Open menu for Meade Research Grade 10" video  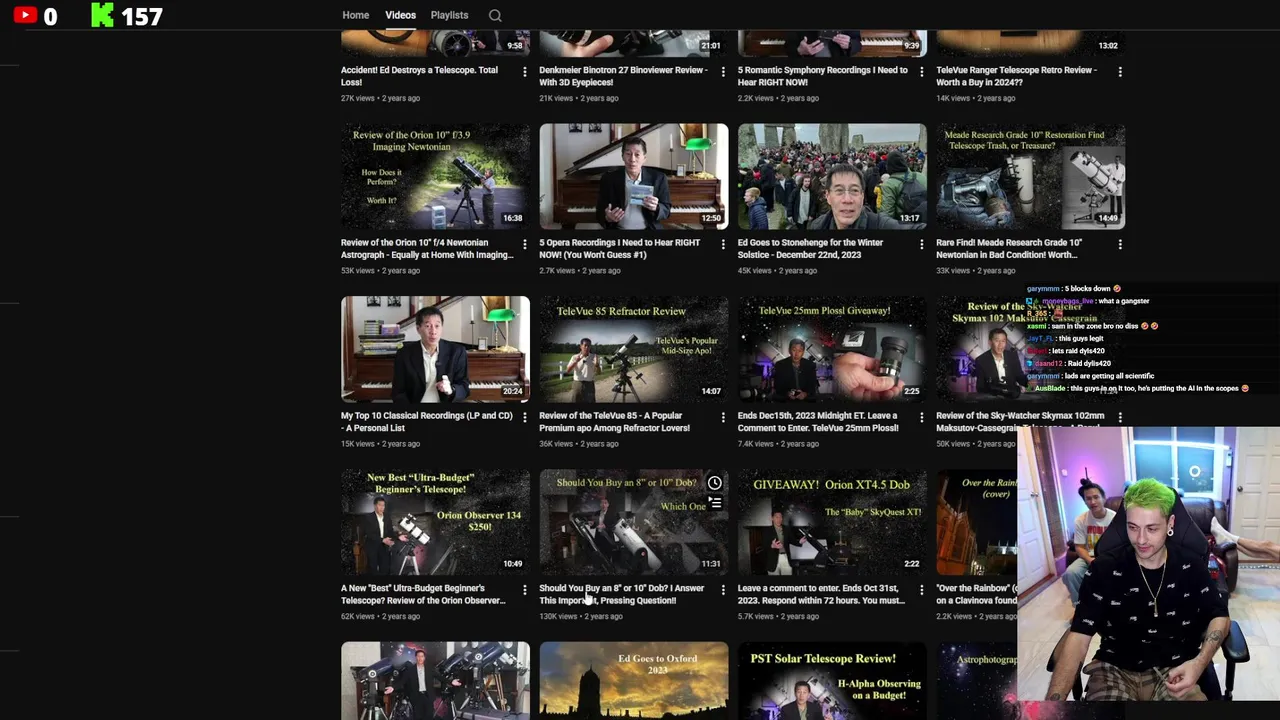coord(1120,244)
